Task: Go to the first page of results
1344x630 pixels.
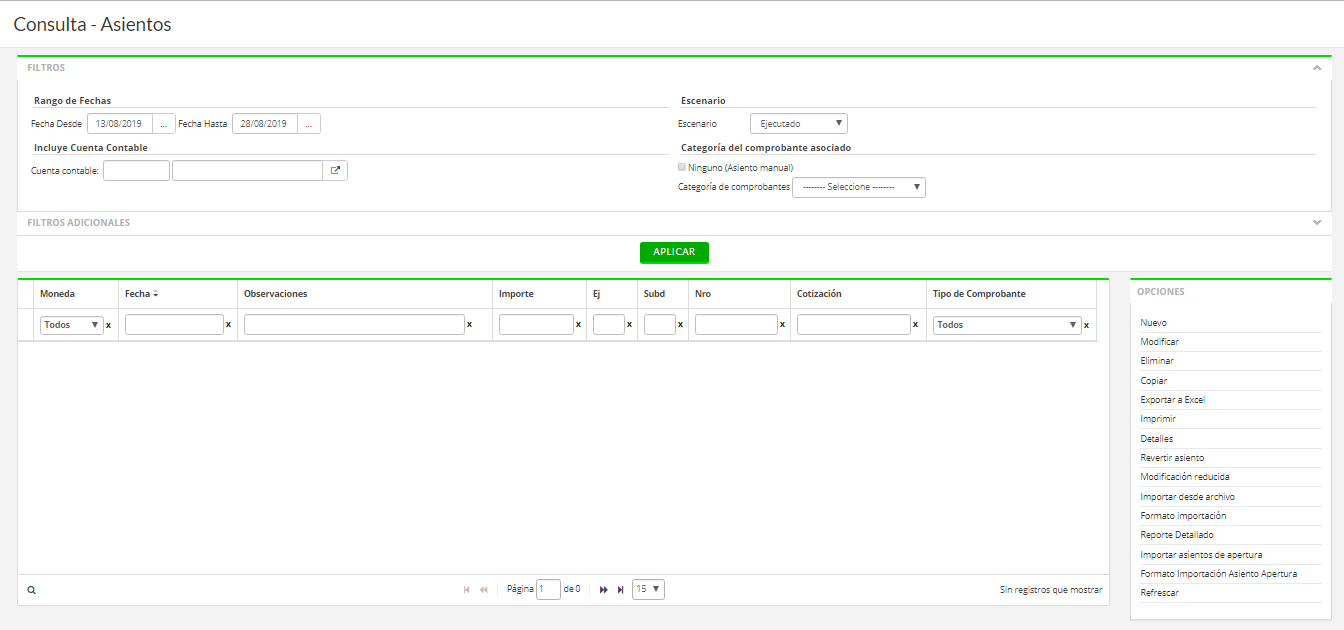Action: pos(467,590)
